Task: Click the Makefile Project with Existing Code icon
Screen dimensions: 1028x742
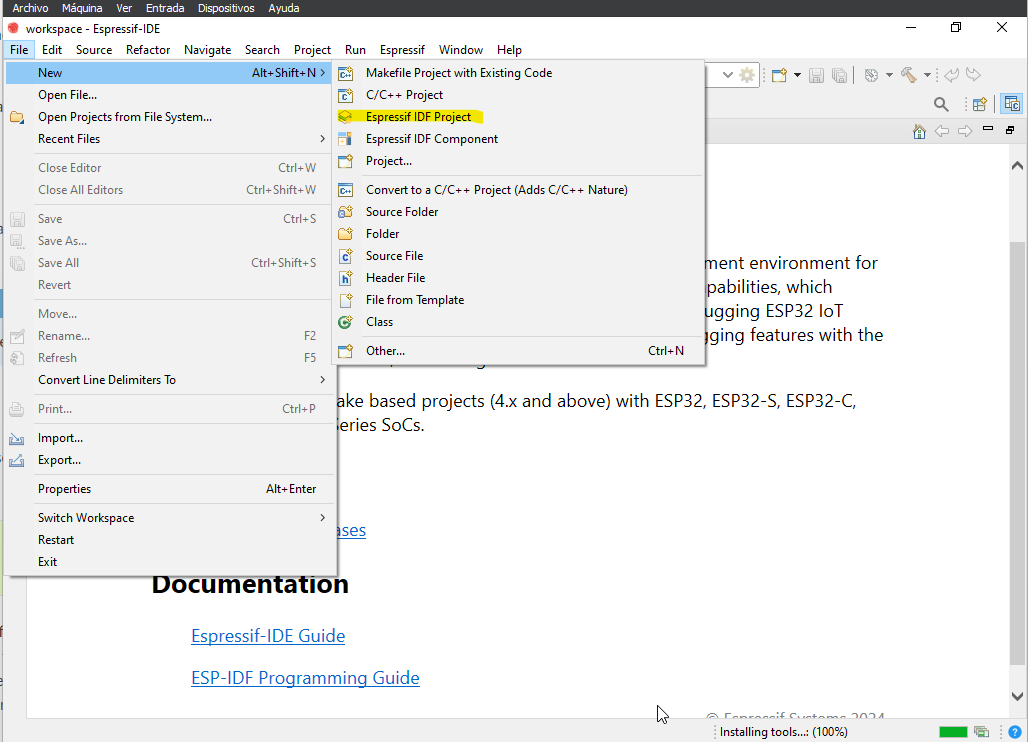Action: click(346, 73)
